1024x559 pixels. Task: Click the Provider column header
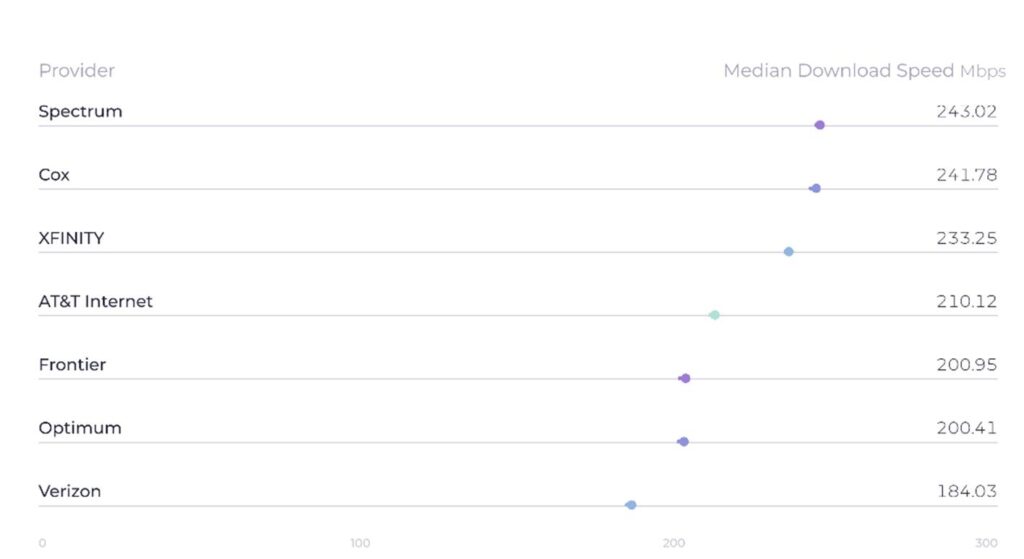(x=76, y=71)
